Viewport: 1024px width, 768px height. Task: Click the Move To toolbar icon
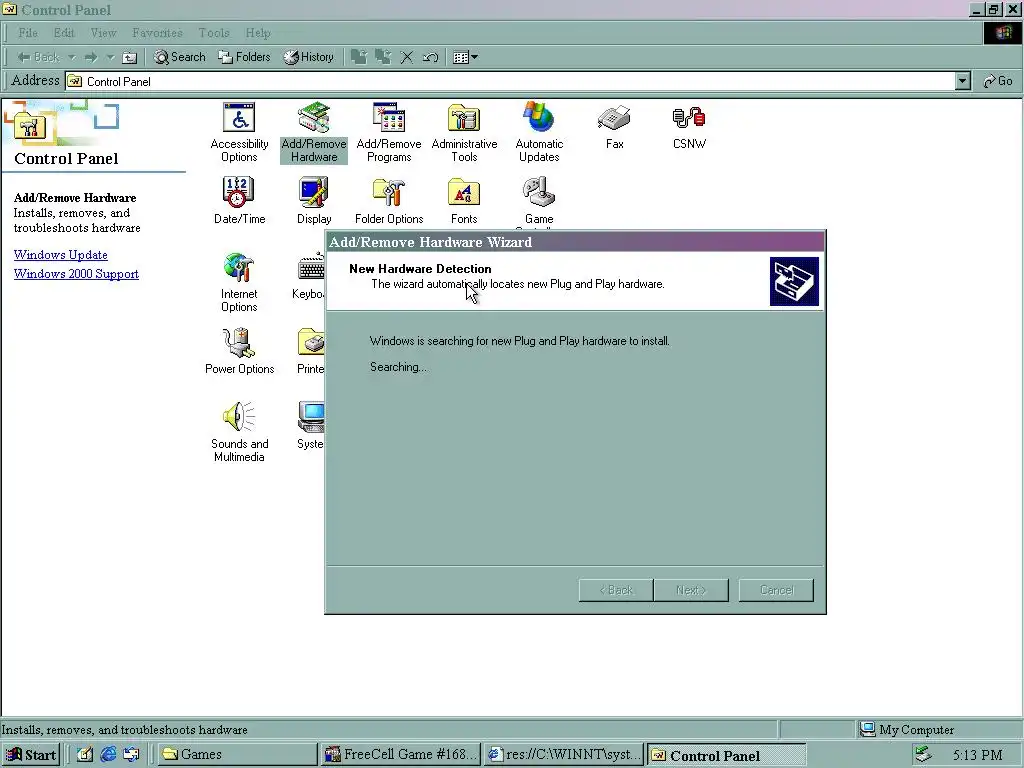pos(359,57)
